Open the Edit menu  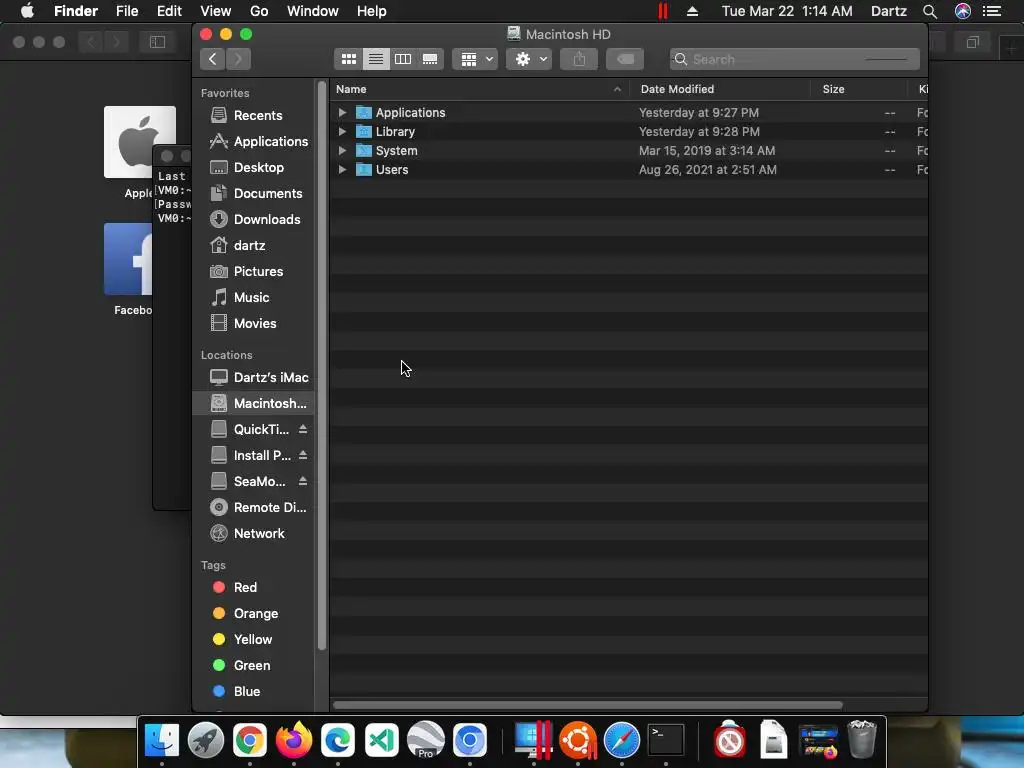coord(169,11)
